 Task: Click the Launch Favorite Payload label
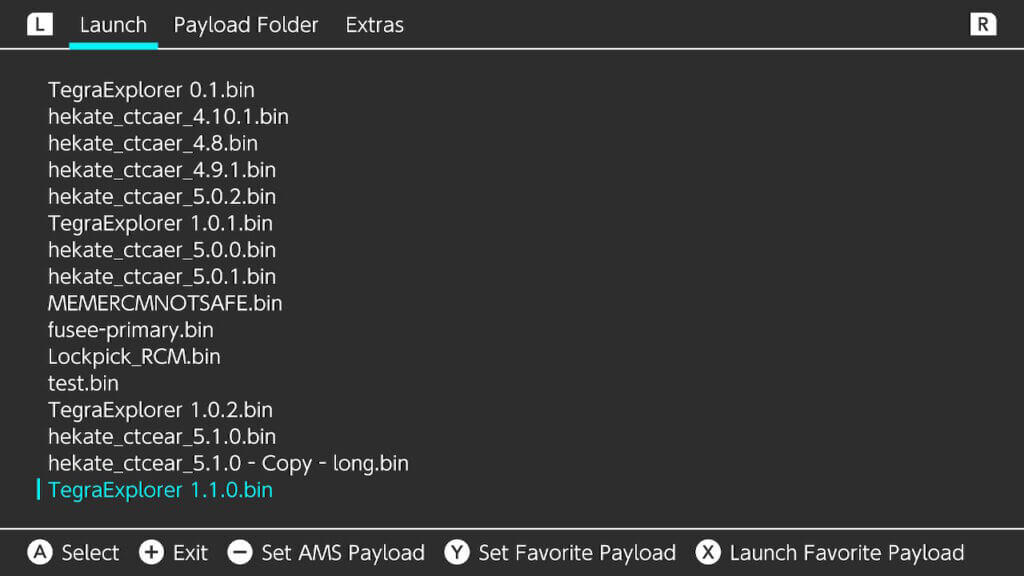[x=846, y=553]
